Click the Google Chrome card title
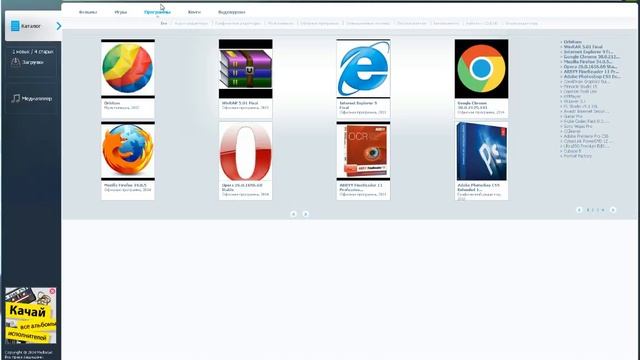Screen dimensions: 640x360 [472, 105]
